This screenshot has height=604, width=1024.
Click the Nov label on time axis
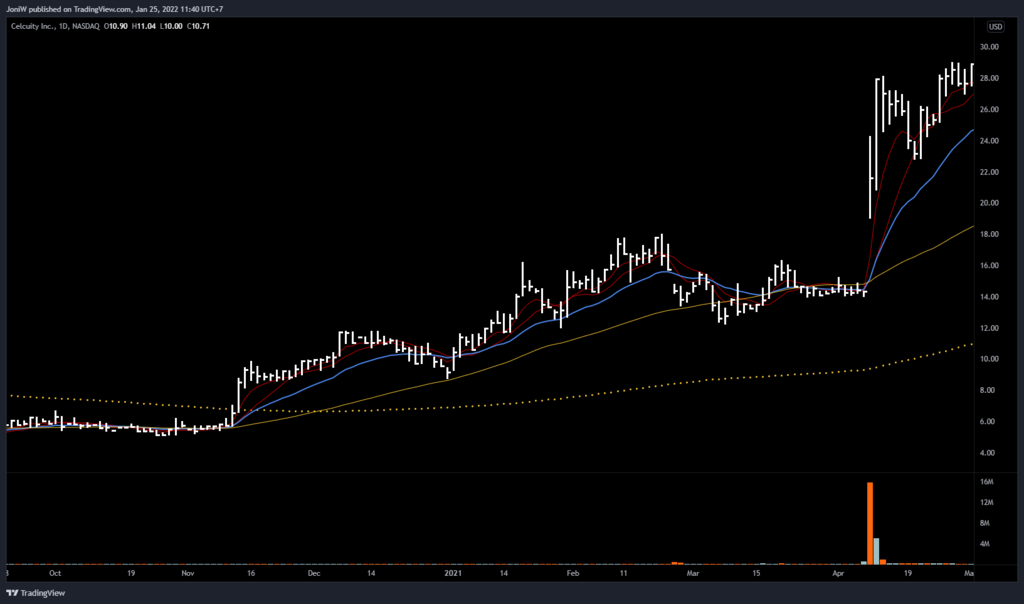click(x=187, y=575)
